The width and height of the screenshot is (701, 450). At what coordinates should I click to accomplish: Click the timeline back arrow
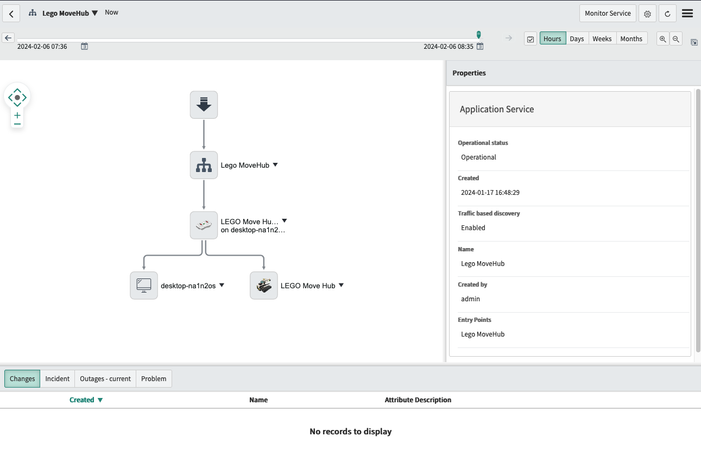pos(8,38)
